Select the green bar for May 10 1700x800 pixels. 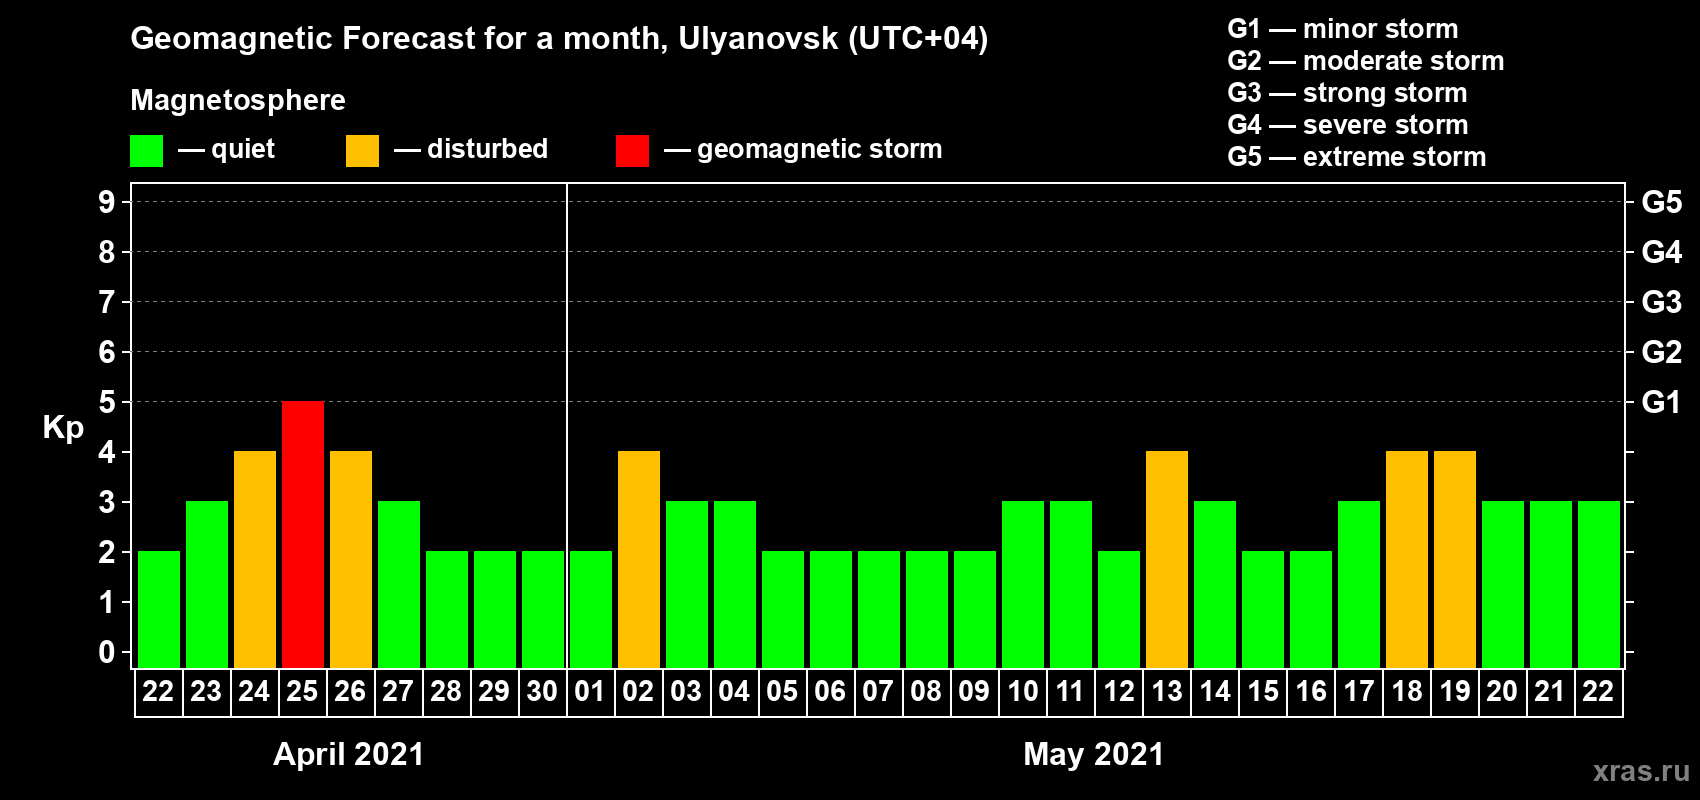click(1023, 585)
